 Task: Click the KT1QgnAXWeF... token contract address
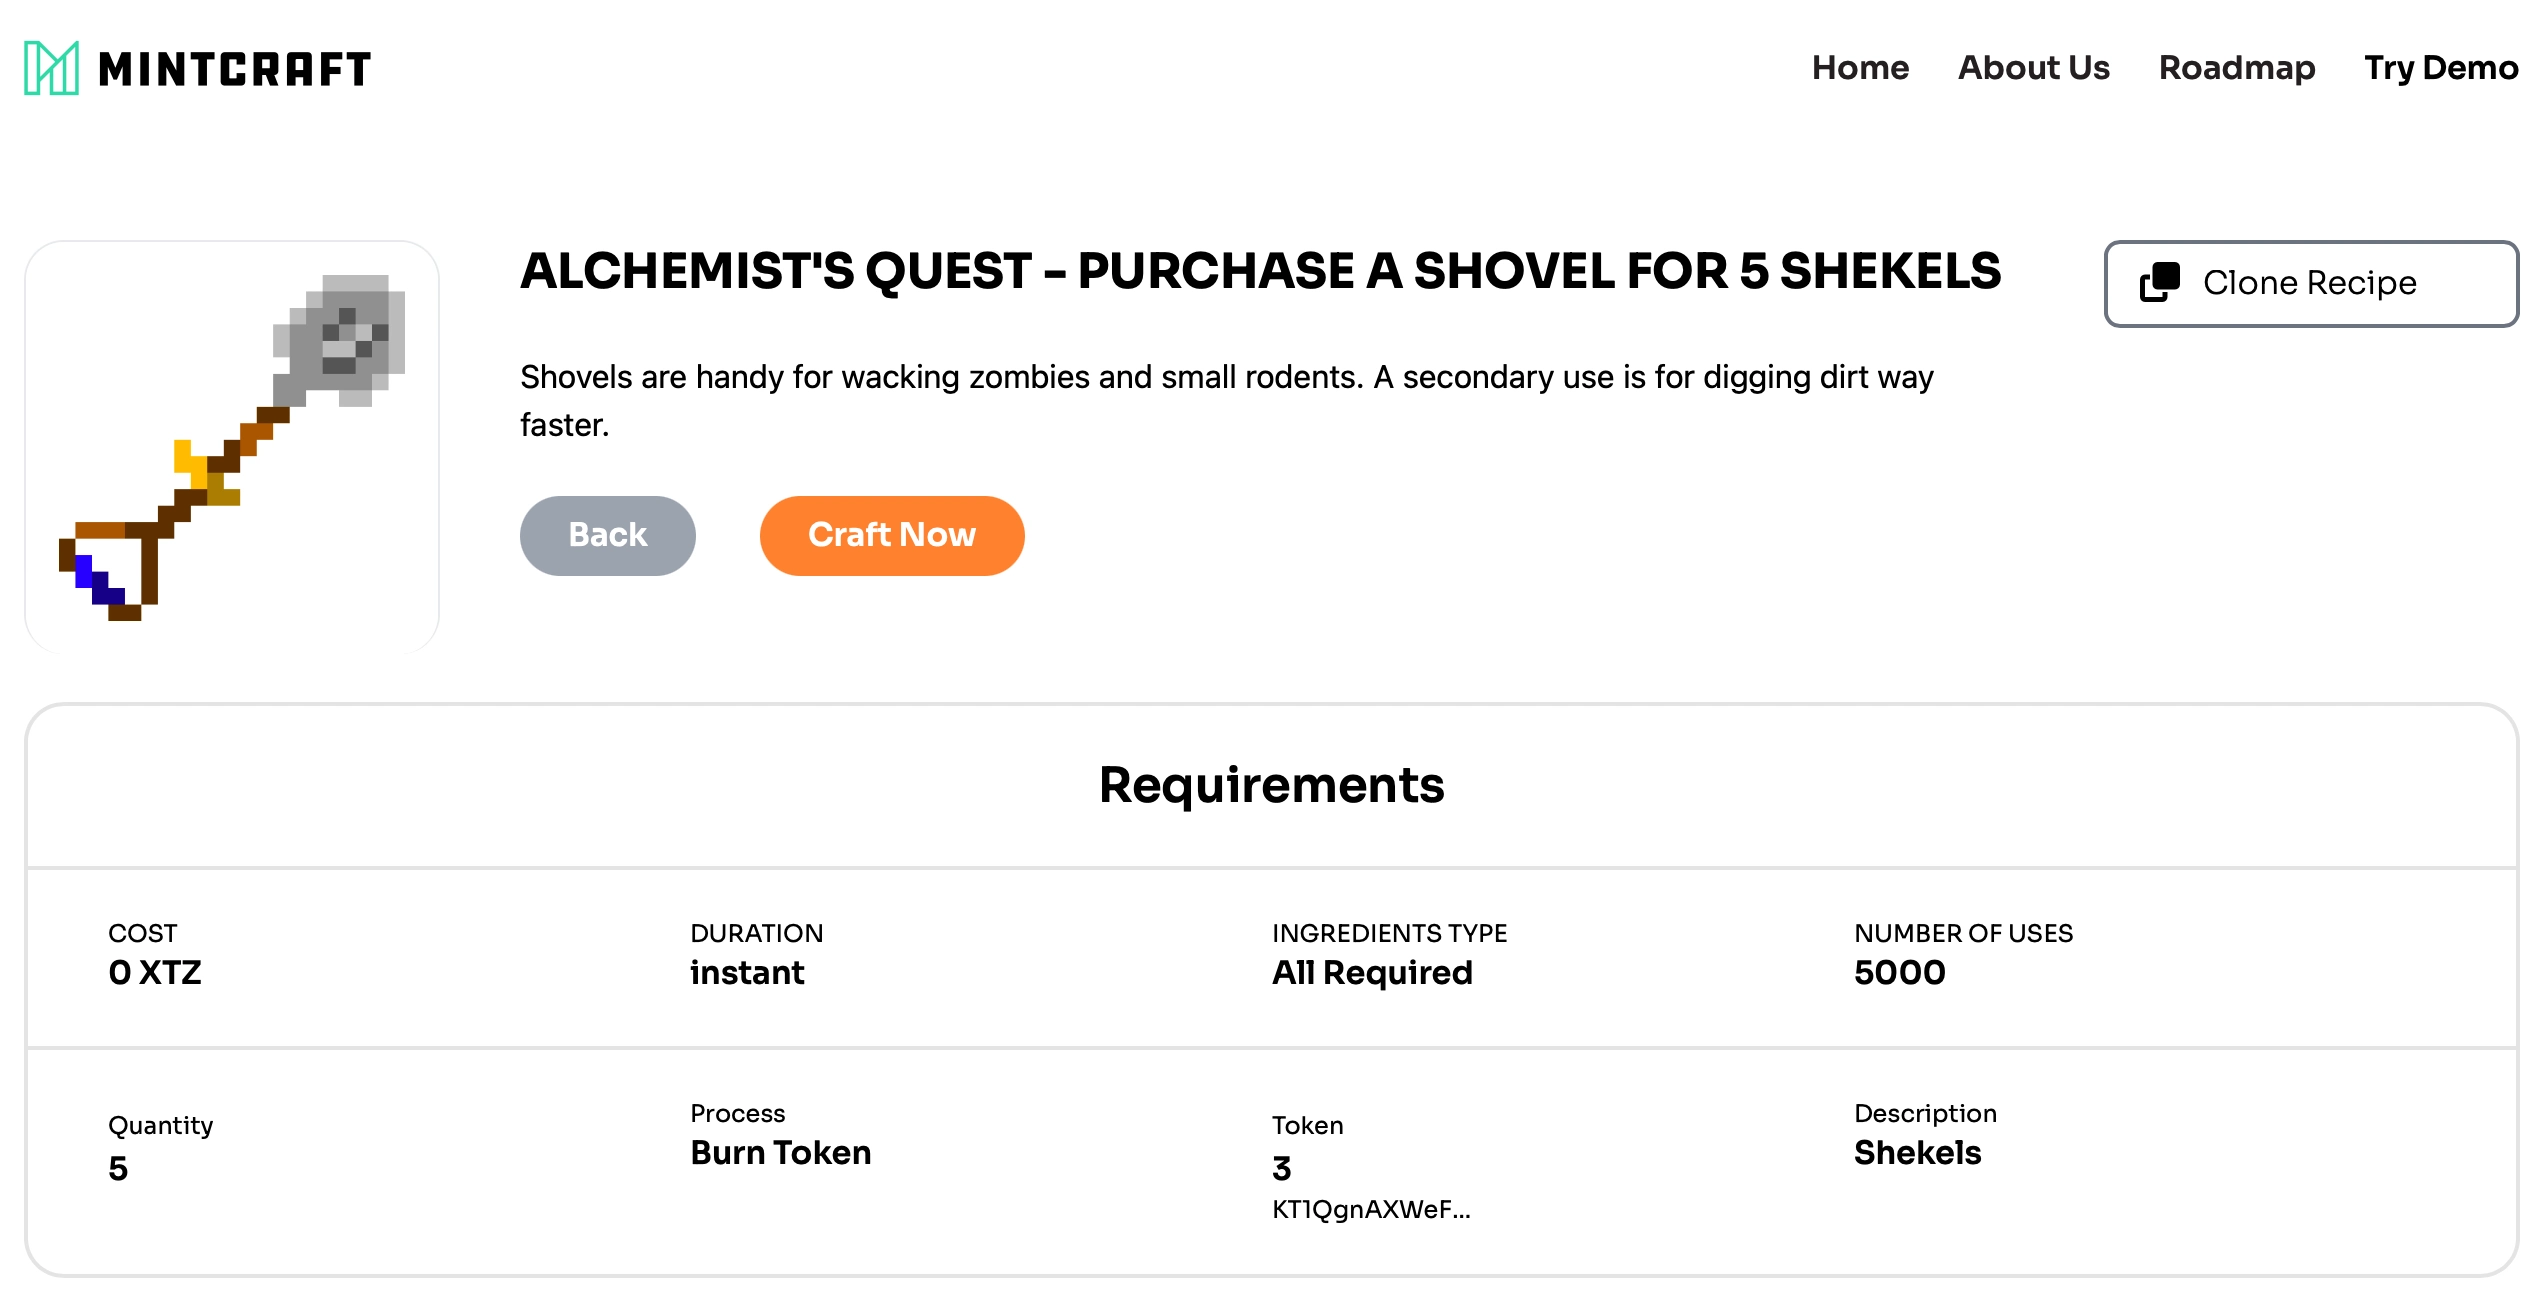pos(1370,1209)
